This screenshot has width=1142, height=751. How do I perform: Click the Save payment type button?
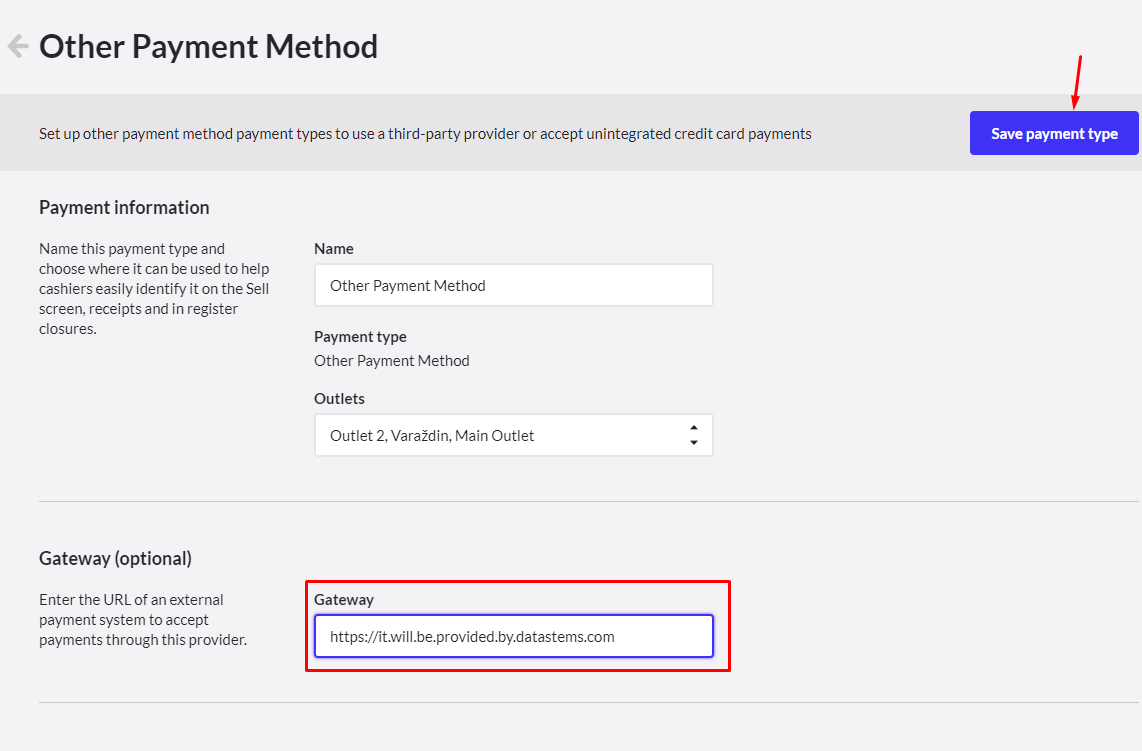pyautogui.click(x=1054, y=133)
